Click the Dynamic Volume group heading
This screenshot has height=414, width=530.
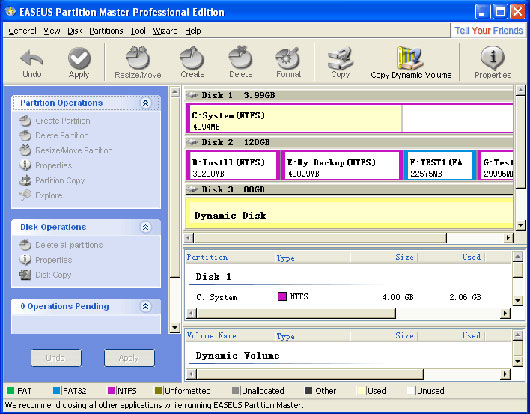coord(237,356)
